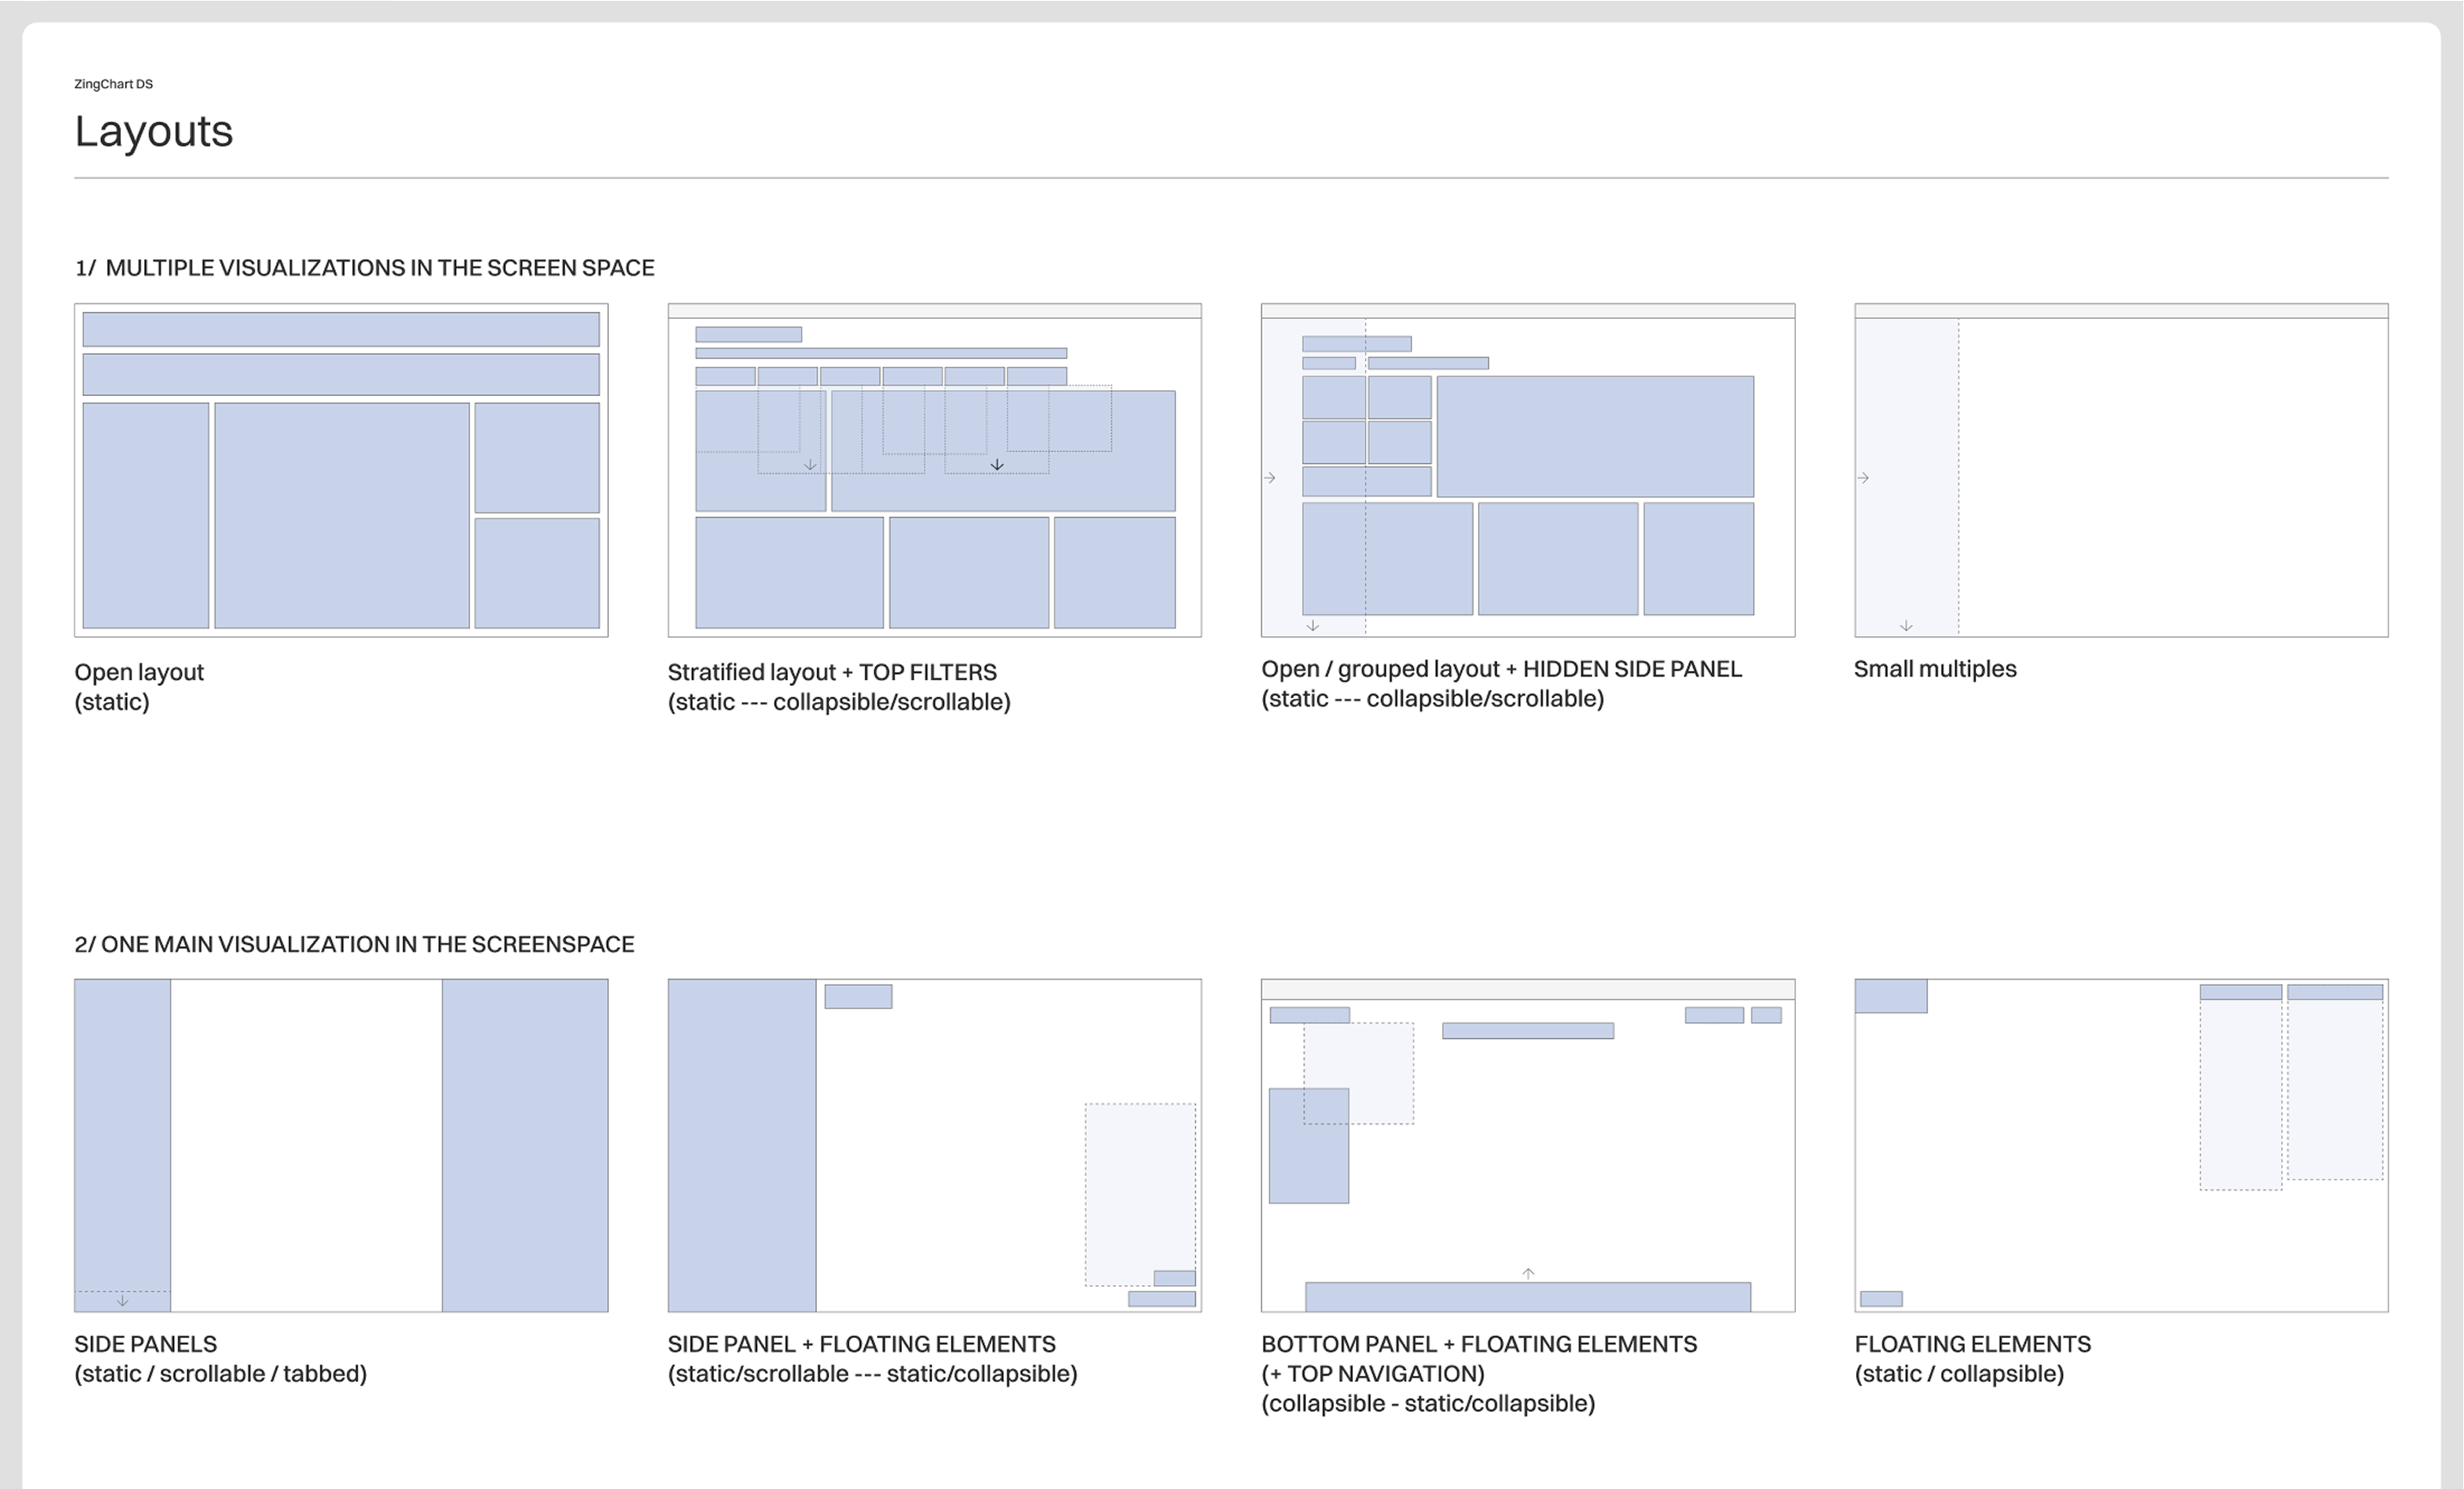Click up arrow above the bottom panel bar
The height and width of the screenshot is (1489, 2464).
(x=1528, y=1273)
